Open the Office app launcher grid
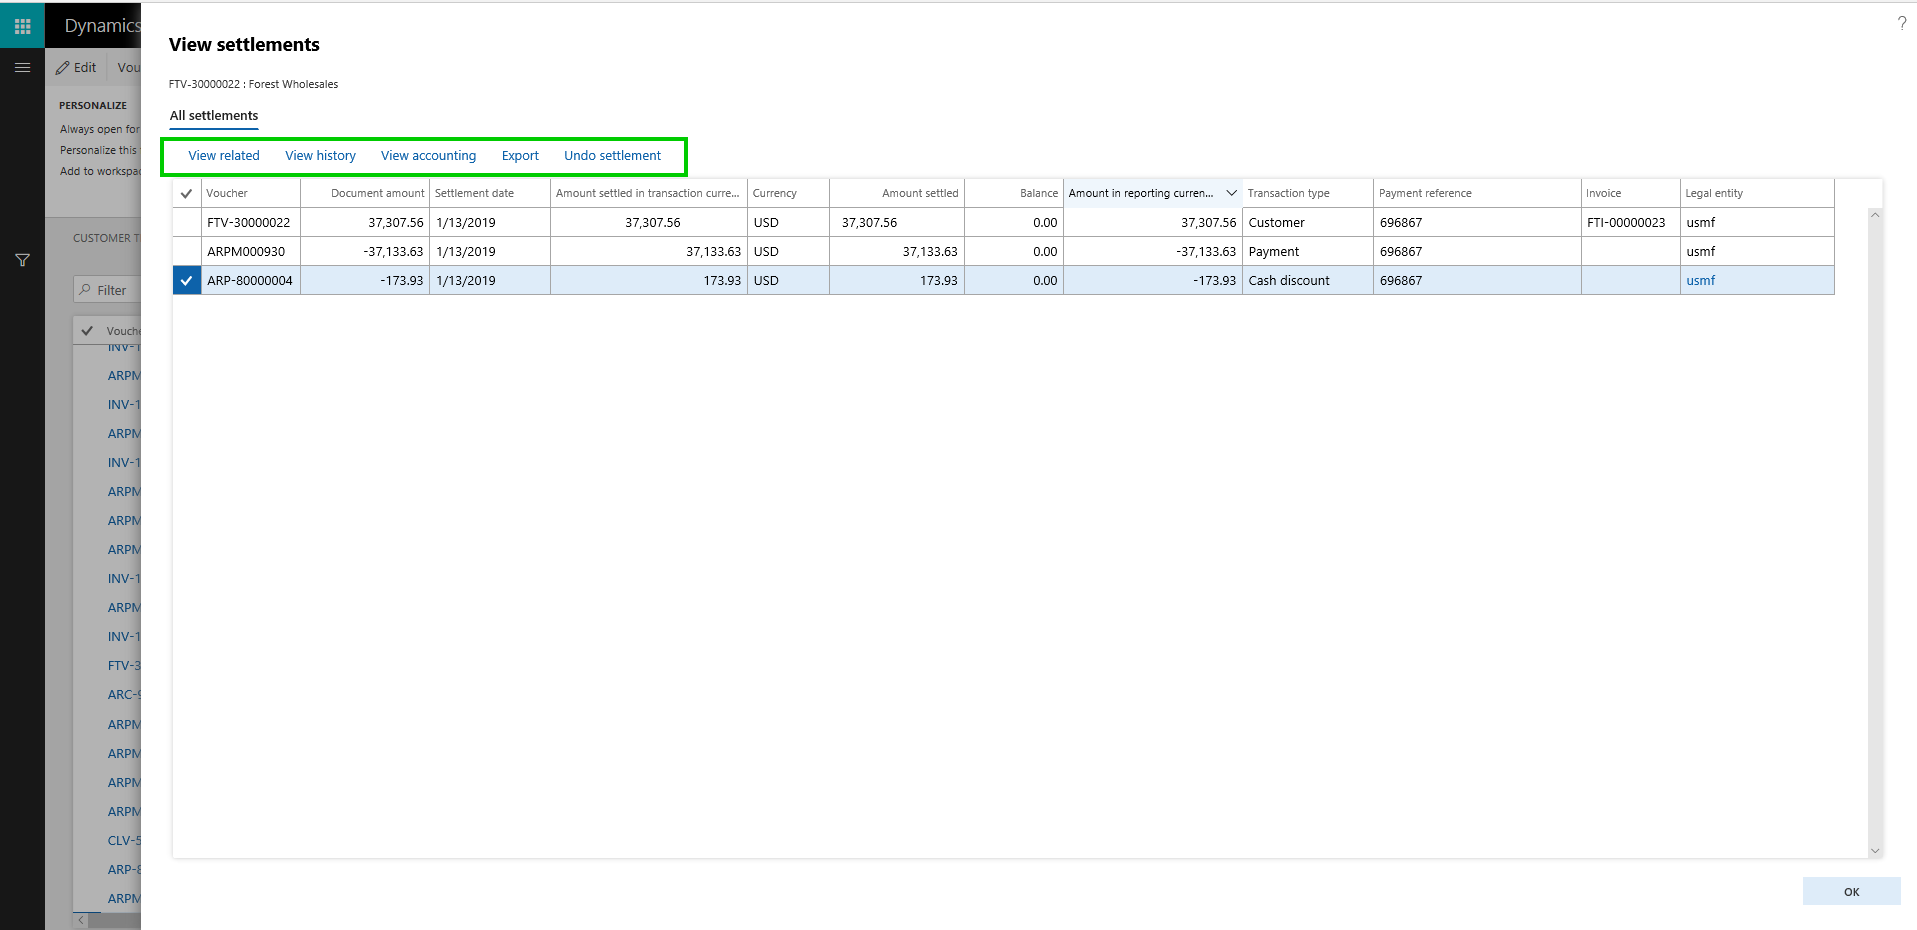 [22, 24]
